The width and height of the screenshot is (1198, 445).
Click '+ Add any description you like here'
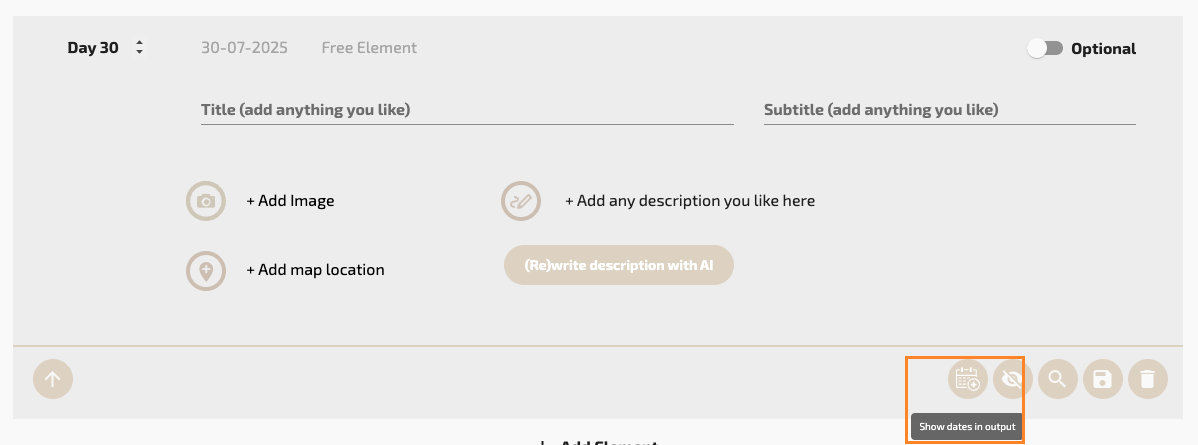click(x=690, y=201)
